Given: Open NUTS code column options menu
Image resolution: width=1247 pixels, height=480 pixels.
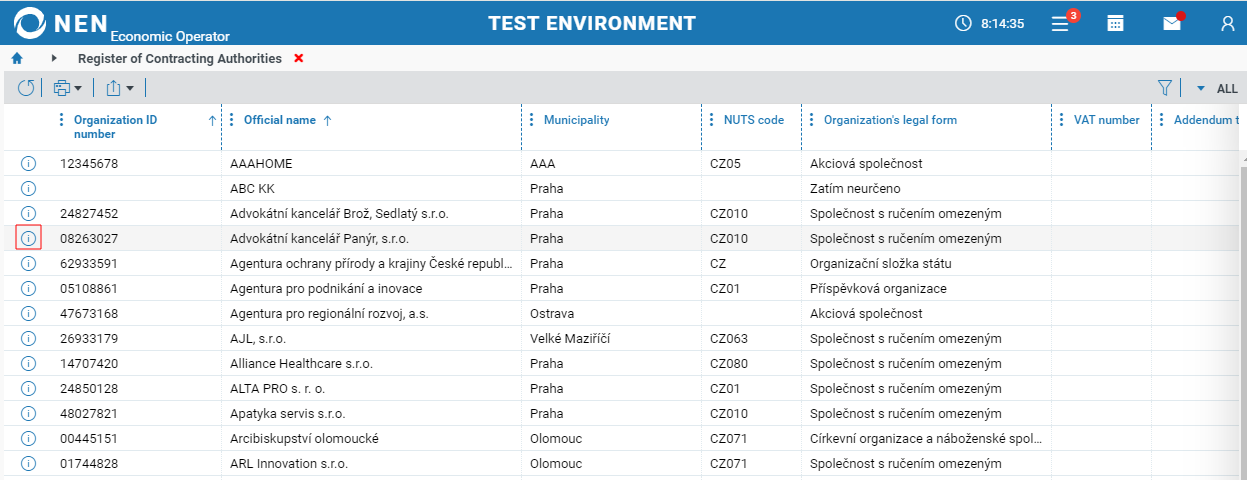Looking at the screenshot, I should pos(711,120).
